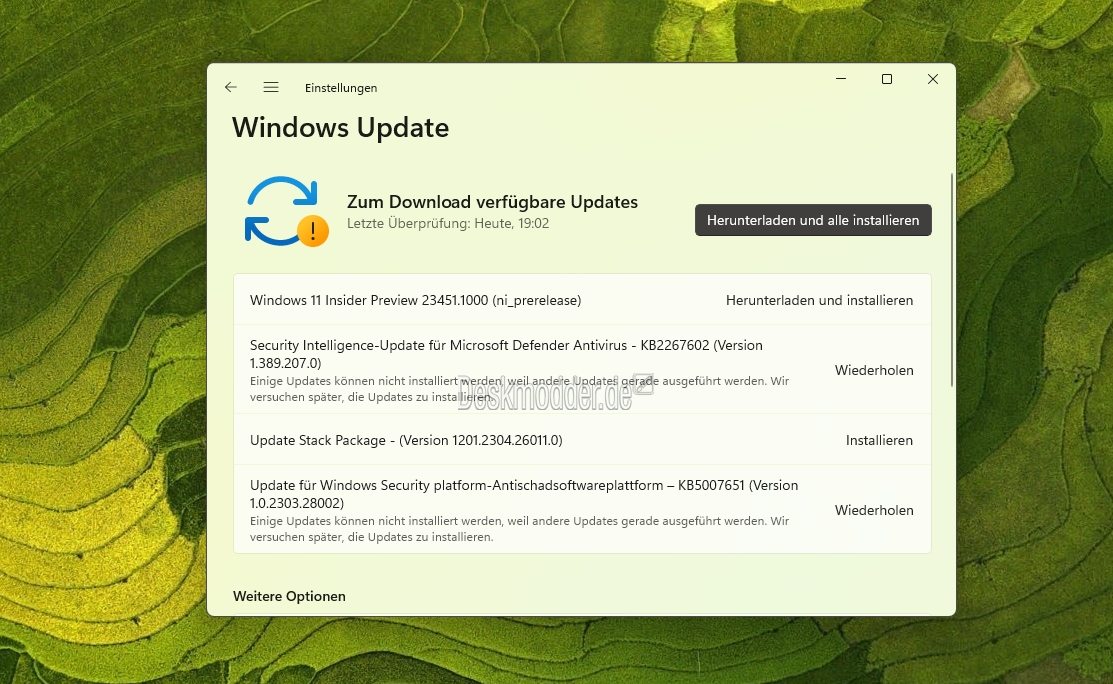Click the error note under KB5007651 update
The image size is (1113, 684).
520,529
